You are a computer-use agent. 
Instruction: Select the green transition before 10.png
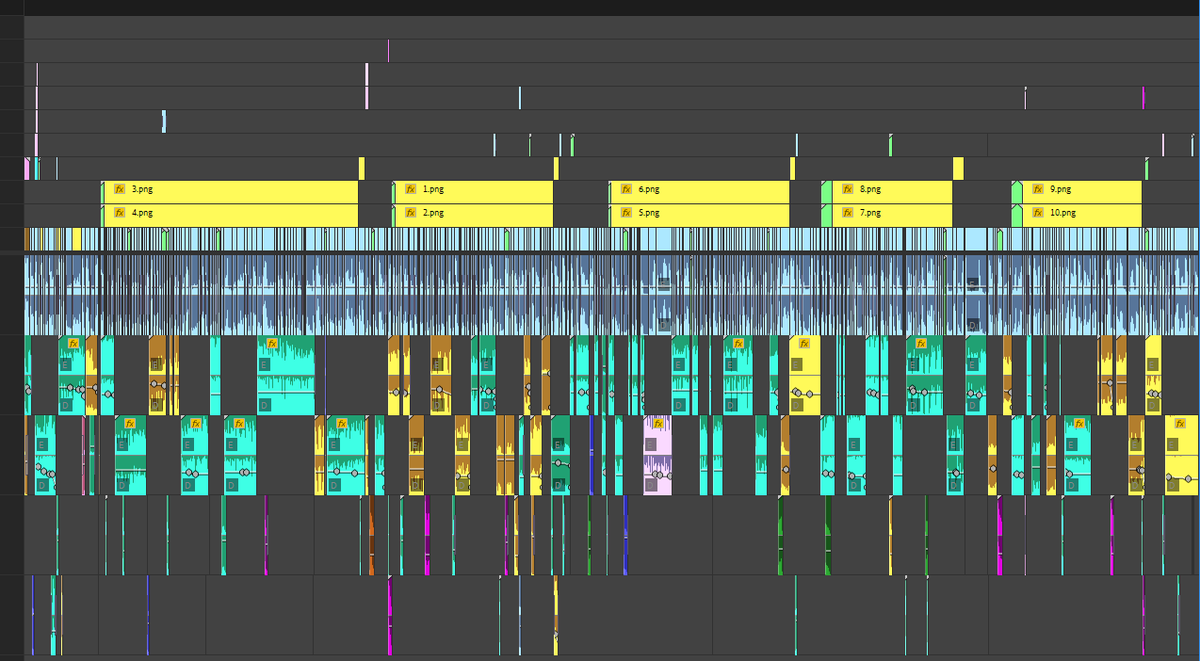pyautogui.click(x=1016, y=215)
